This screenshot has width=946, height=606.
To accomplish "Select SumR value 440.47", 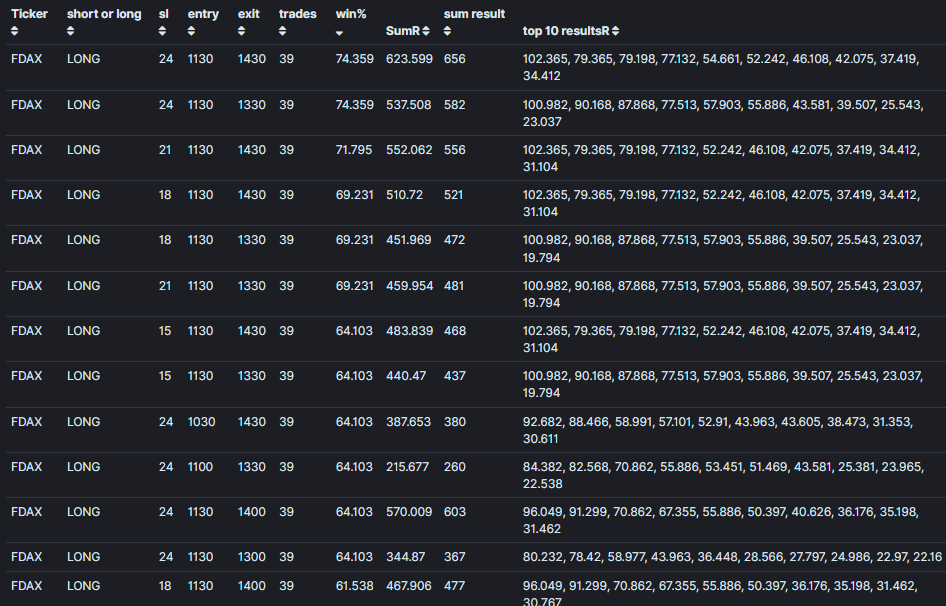I will pos(406,376).
